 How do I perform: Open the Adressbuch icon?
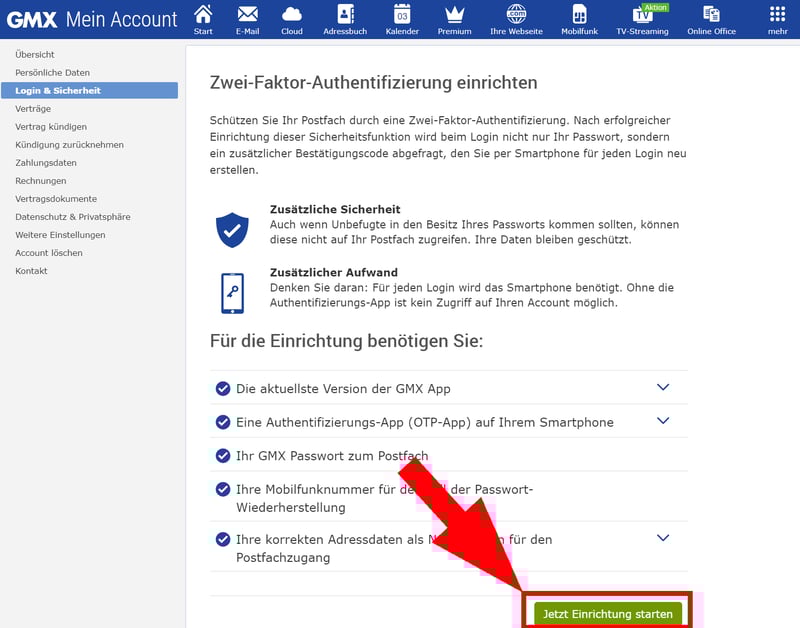tap(345, 14)
